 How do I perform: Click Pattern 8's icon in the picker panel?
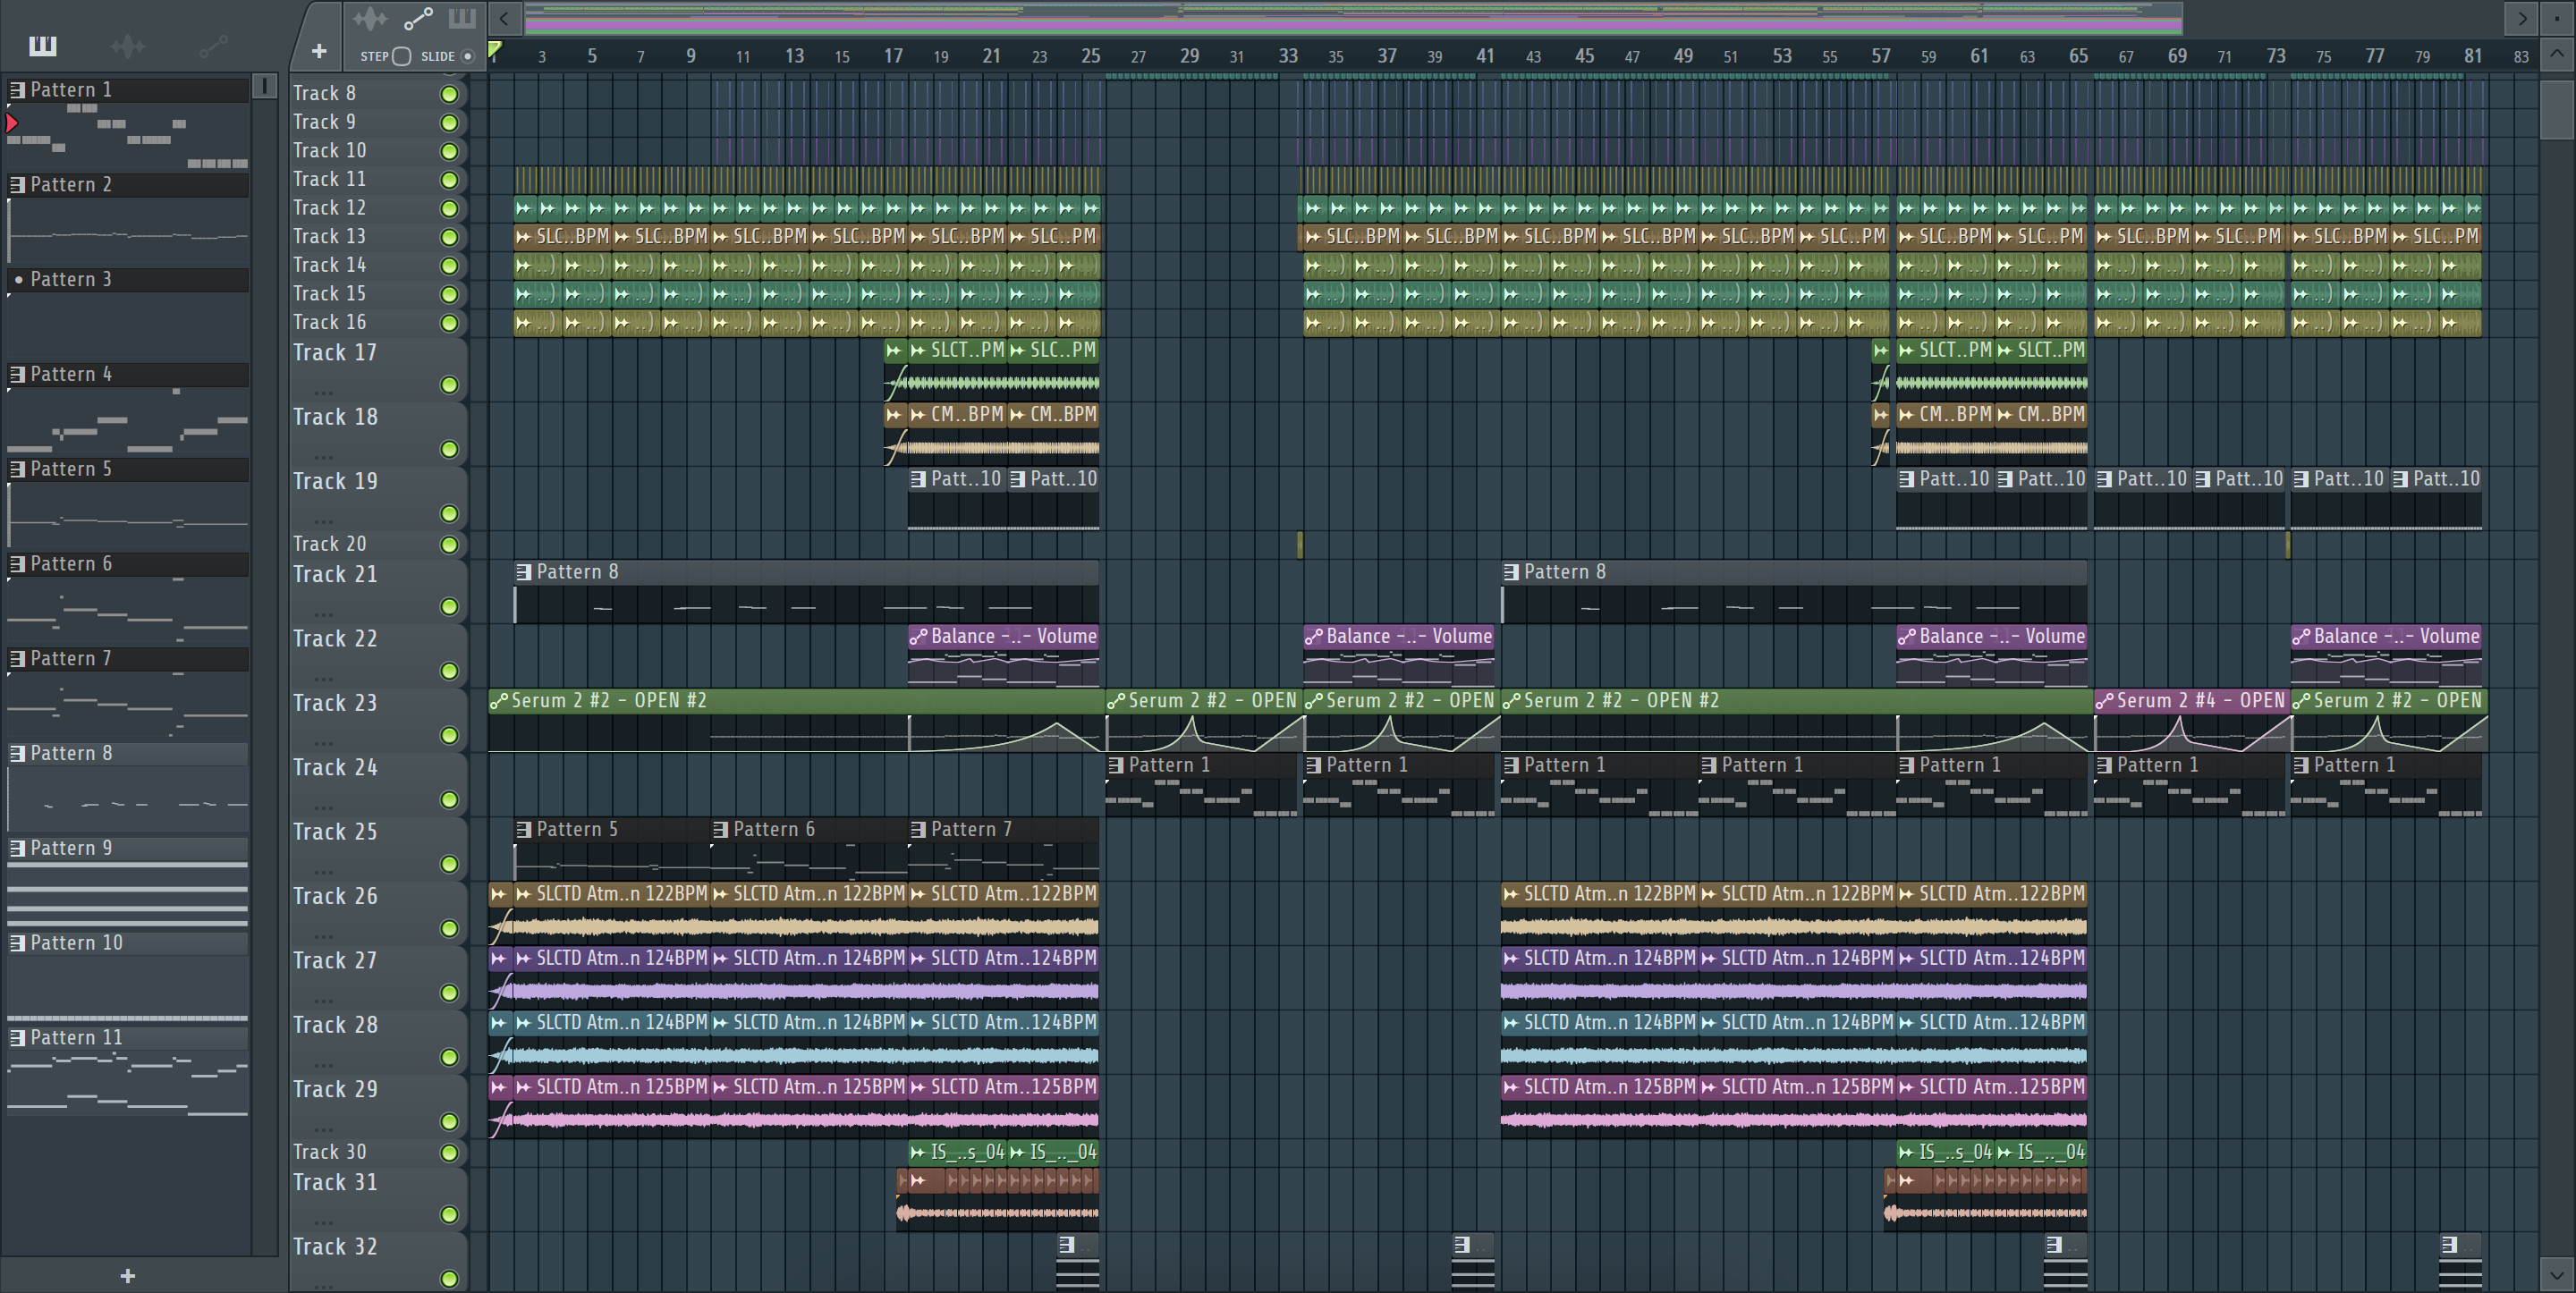[17, 753]
